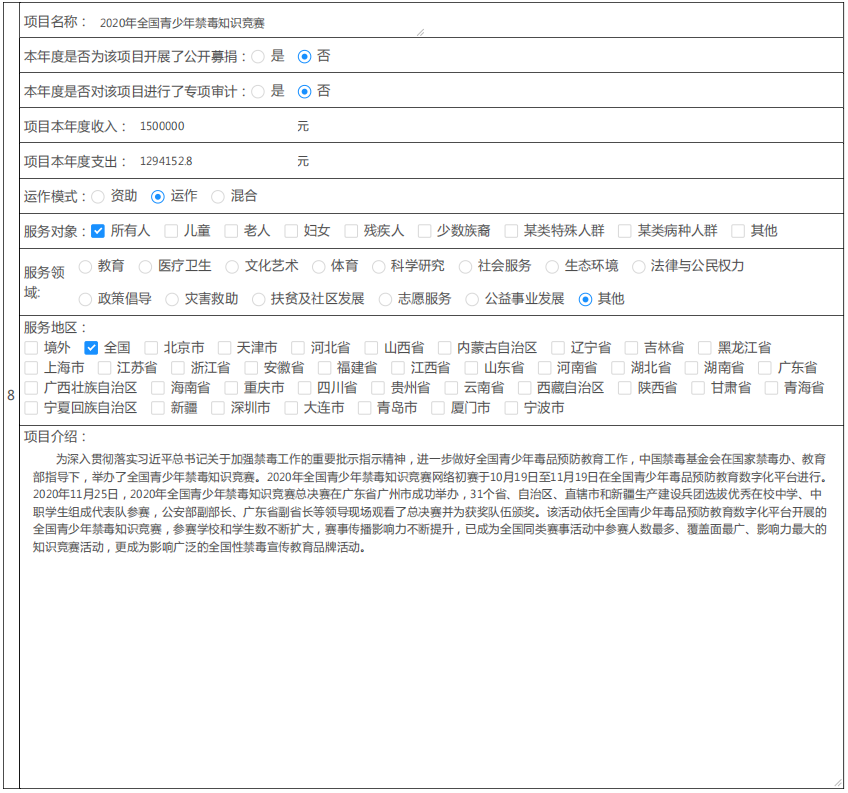Select 教育 as the service field
The height and width of the screenshot is (793, 848).
pos(86,266)
